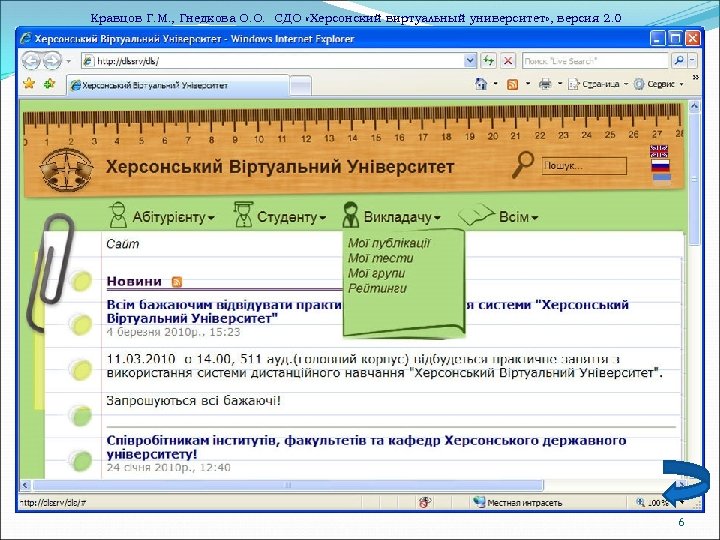Open the Всім dropdown menu
Viewport: 720px width, 540px height.
tap(518, 217)
